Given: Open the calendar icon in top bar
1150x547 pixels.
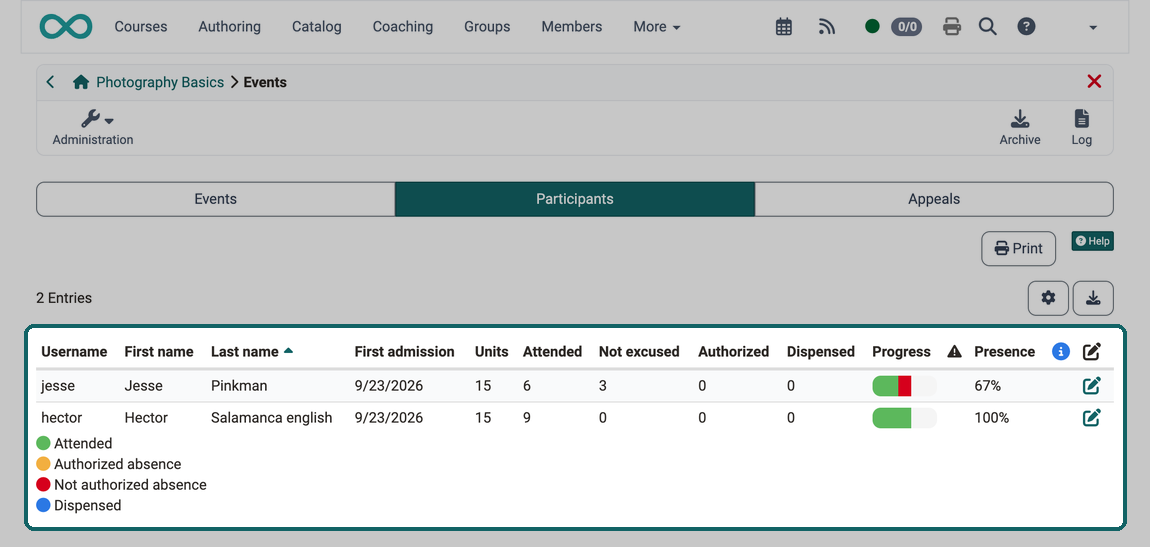Looking at the screenshot, I should 784,27.
